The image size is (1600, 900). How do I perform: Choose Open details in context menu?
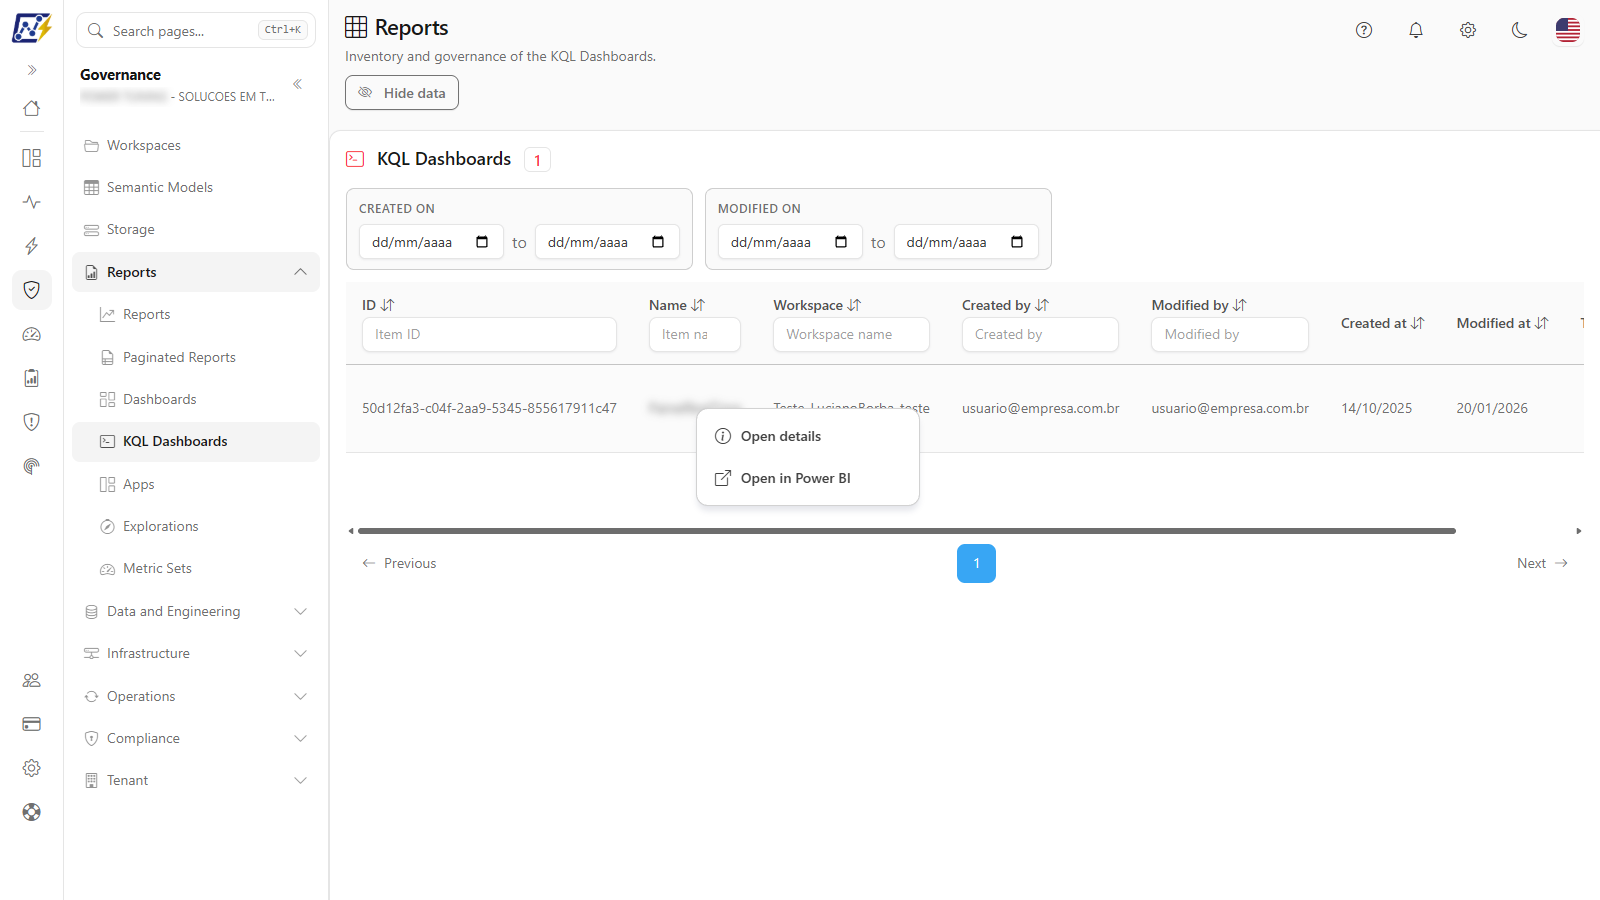(x=808, y=436)
